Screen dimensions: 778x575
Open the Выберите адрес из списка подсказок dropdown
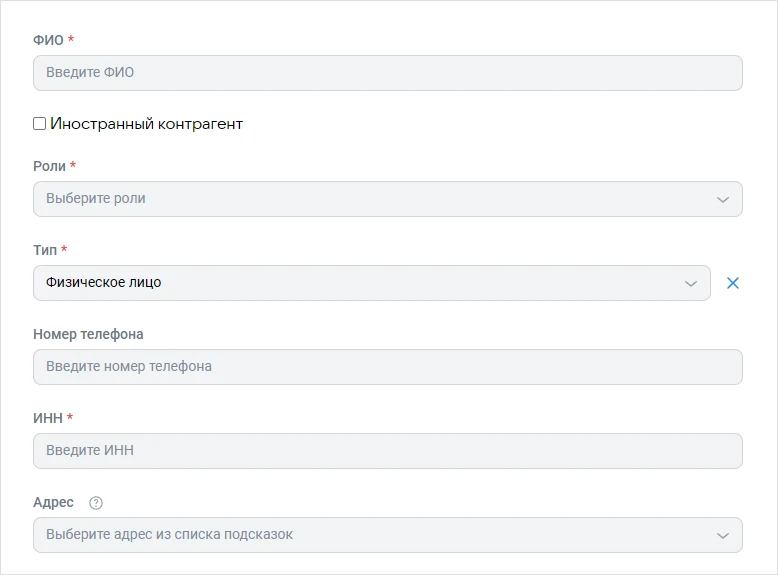pyautogui.click(x=388, y=535)
